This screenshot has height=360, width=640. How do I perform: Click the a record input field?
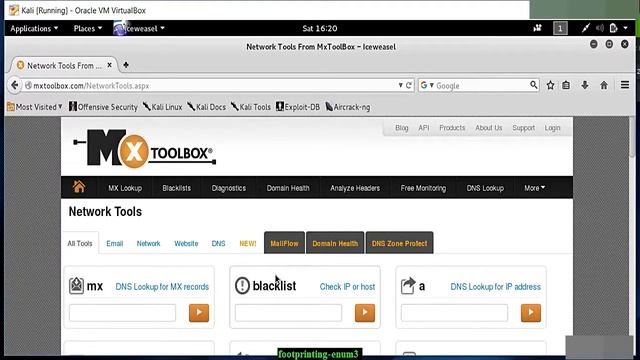coord(454,313)
